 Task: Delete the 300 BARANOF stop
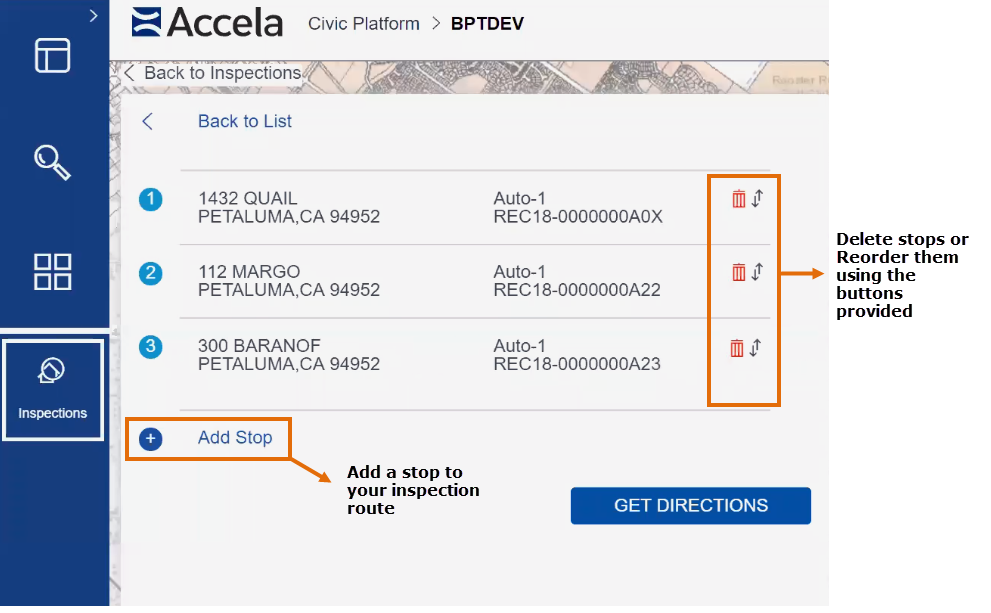coord(737,348)
